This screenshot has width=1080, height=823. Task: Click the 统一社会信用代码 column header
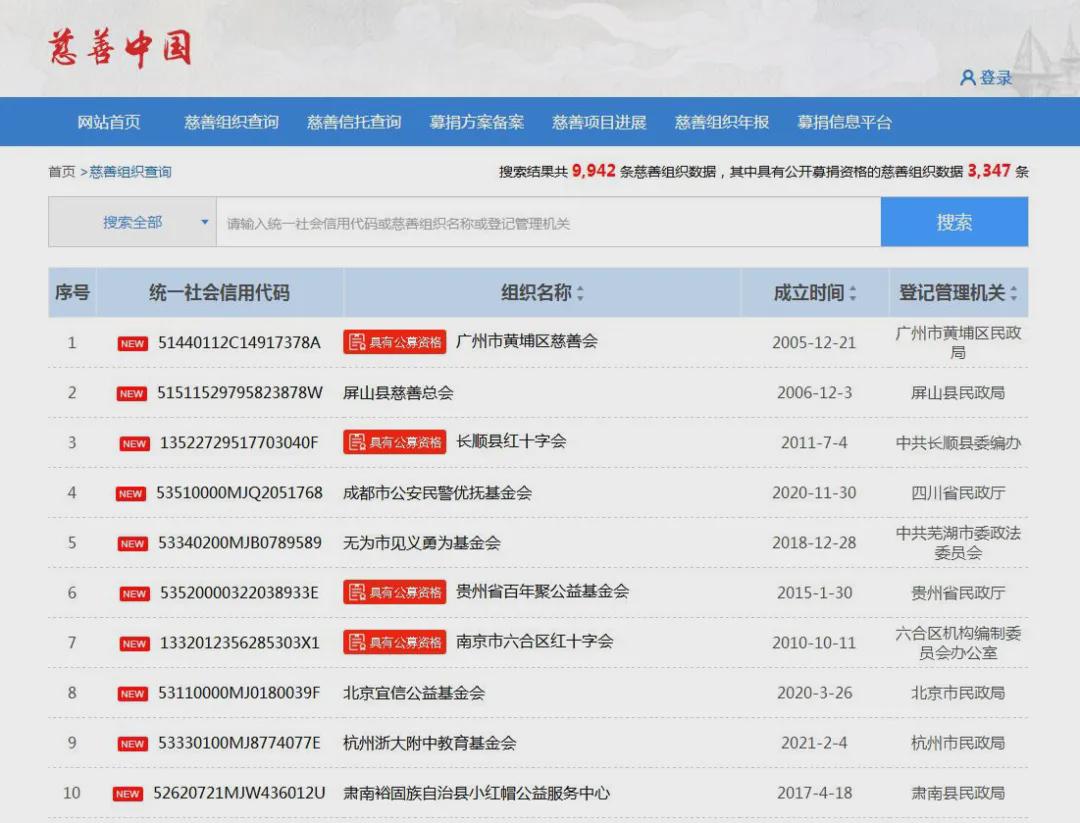(219, 293)
